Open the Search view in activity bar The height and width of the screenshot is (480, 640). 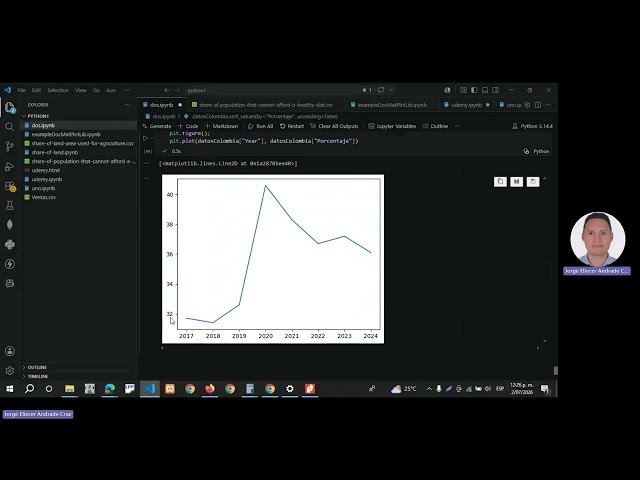(9, 127)
